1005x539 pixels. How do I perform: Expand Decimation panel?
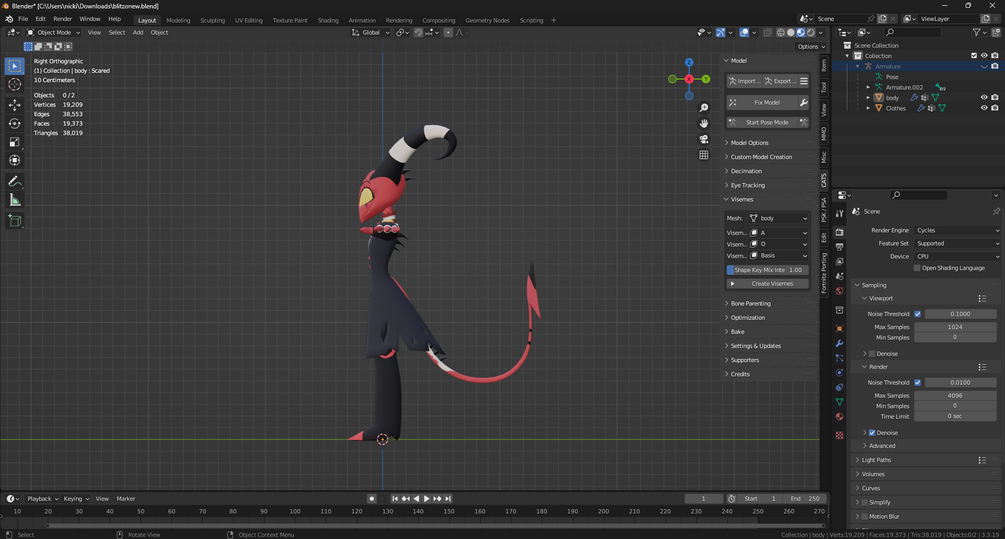(x=746, y=171)
